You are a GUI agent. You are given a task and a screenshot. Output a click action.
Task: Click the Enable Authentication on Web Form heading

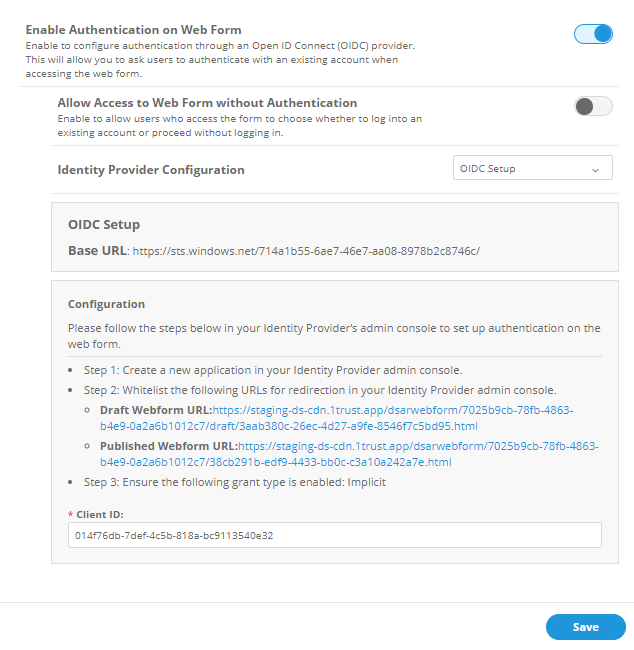[133, 31]
